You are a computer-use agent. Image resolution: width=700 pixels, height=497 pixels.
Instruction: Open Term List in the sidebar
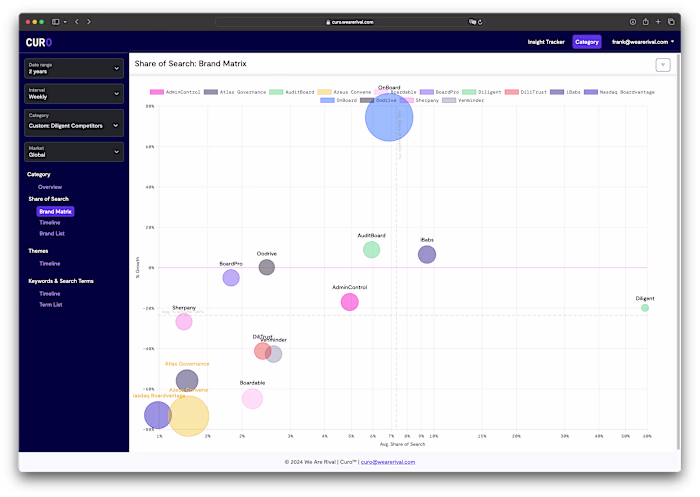coord(51,305)
